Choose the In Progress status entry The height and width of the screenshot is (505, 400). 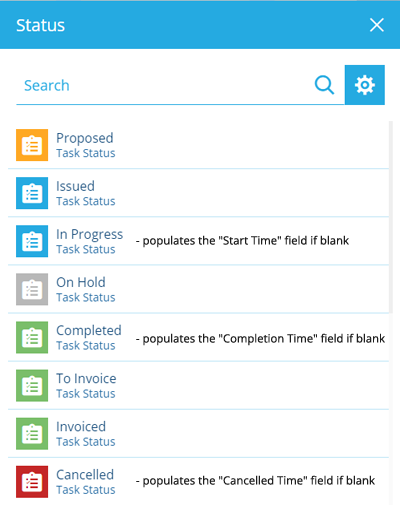coord(198,241)
